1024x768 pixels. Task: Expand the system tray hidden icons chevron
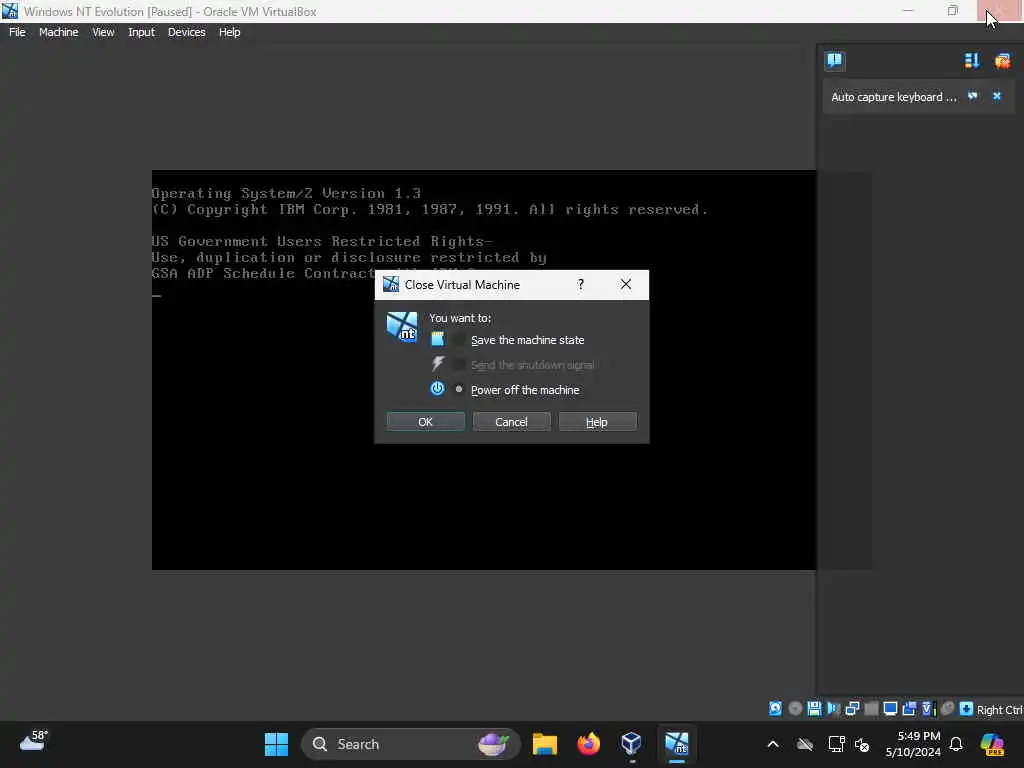[x=773, y=744]
